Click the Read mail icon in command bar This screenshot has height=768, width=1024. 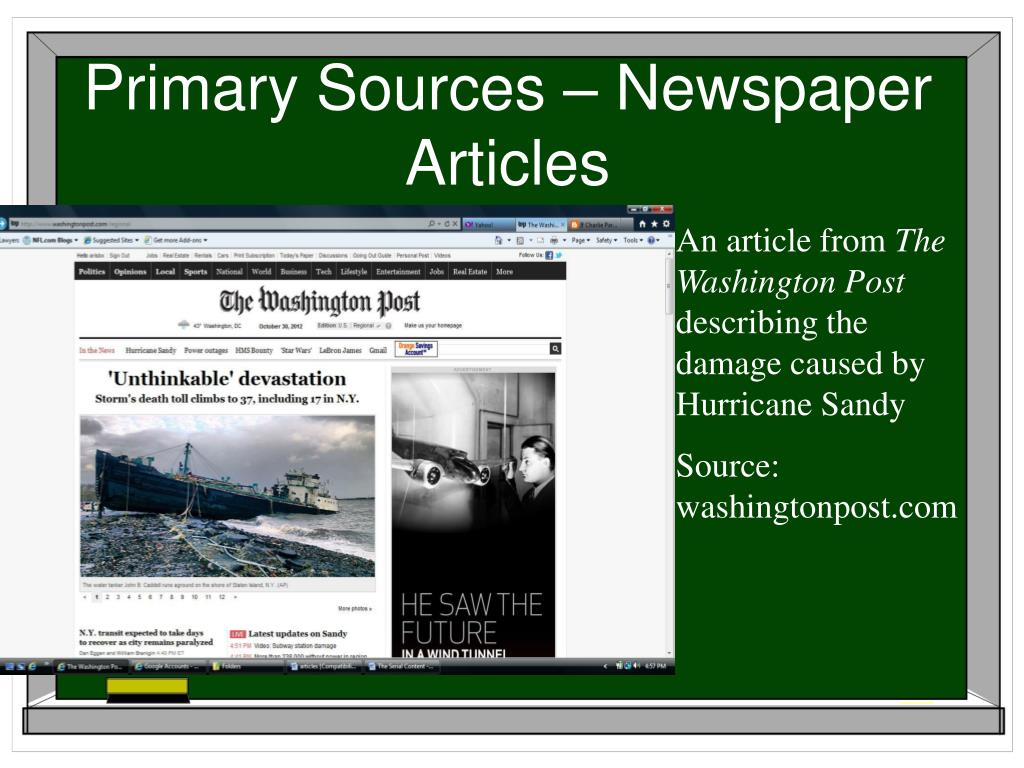[x=541, y=240]
